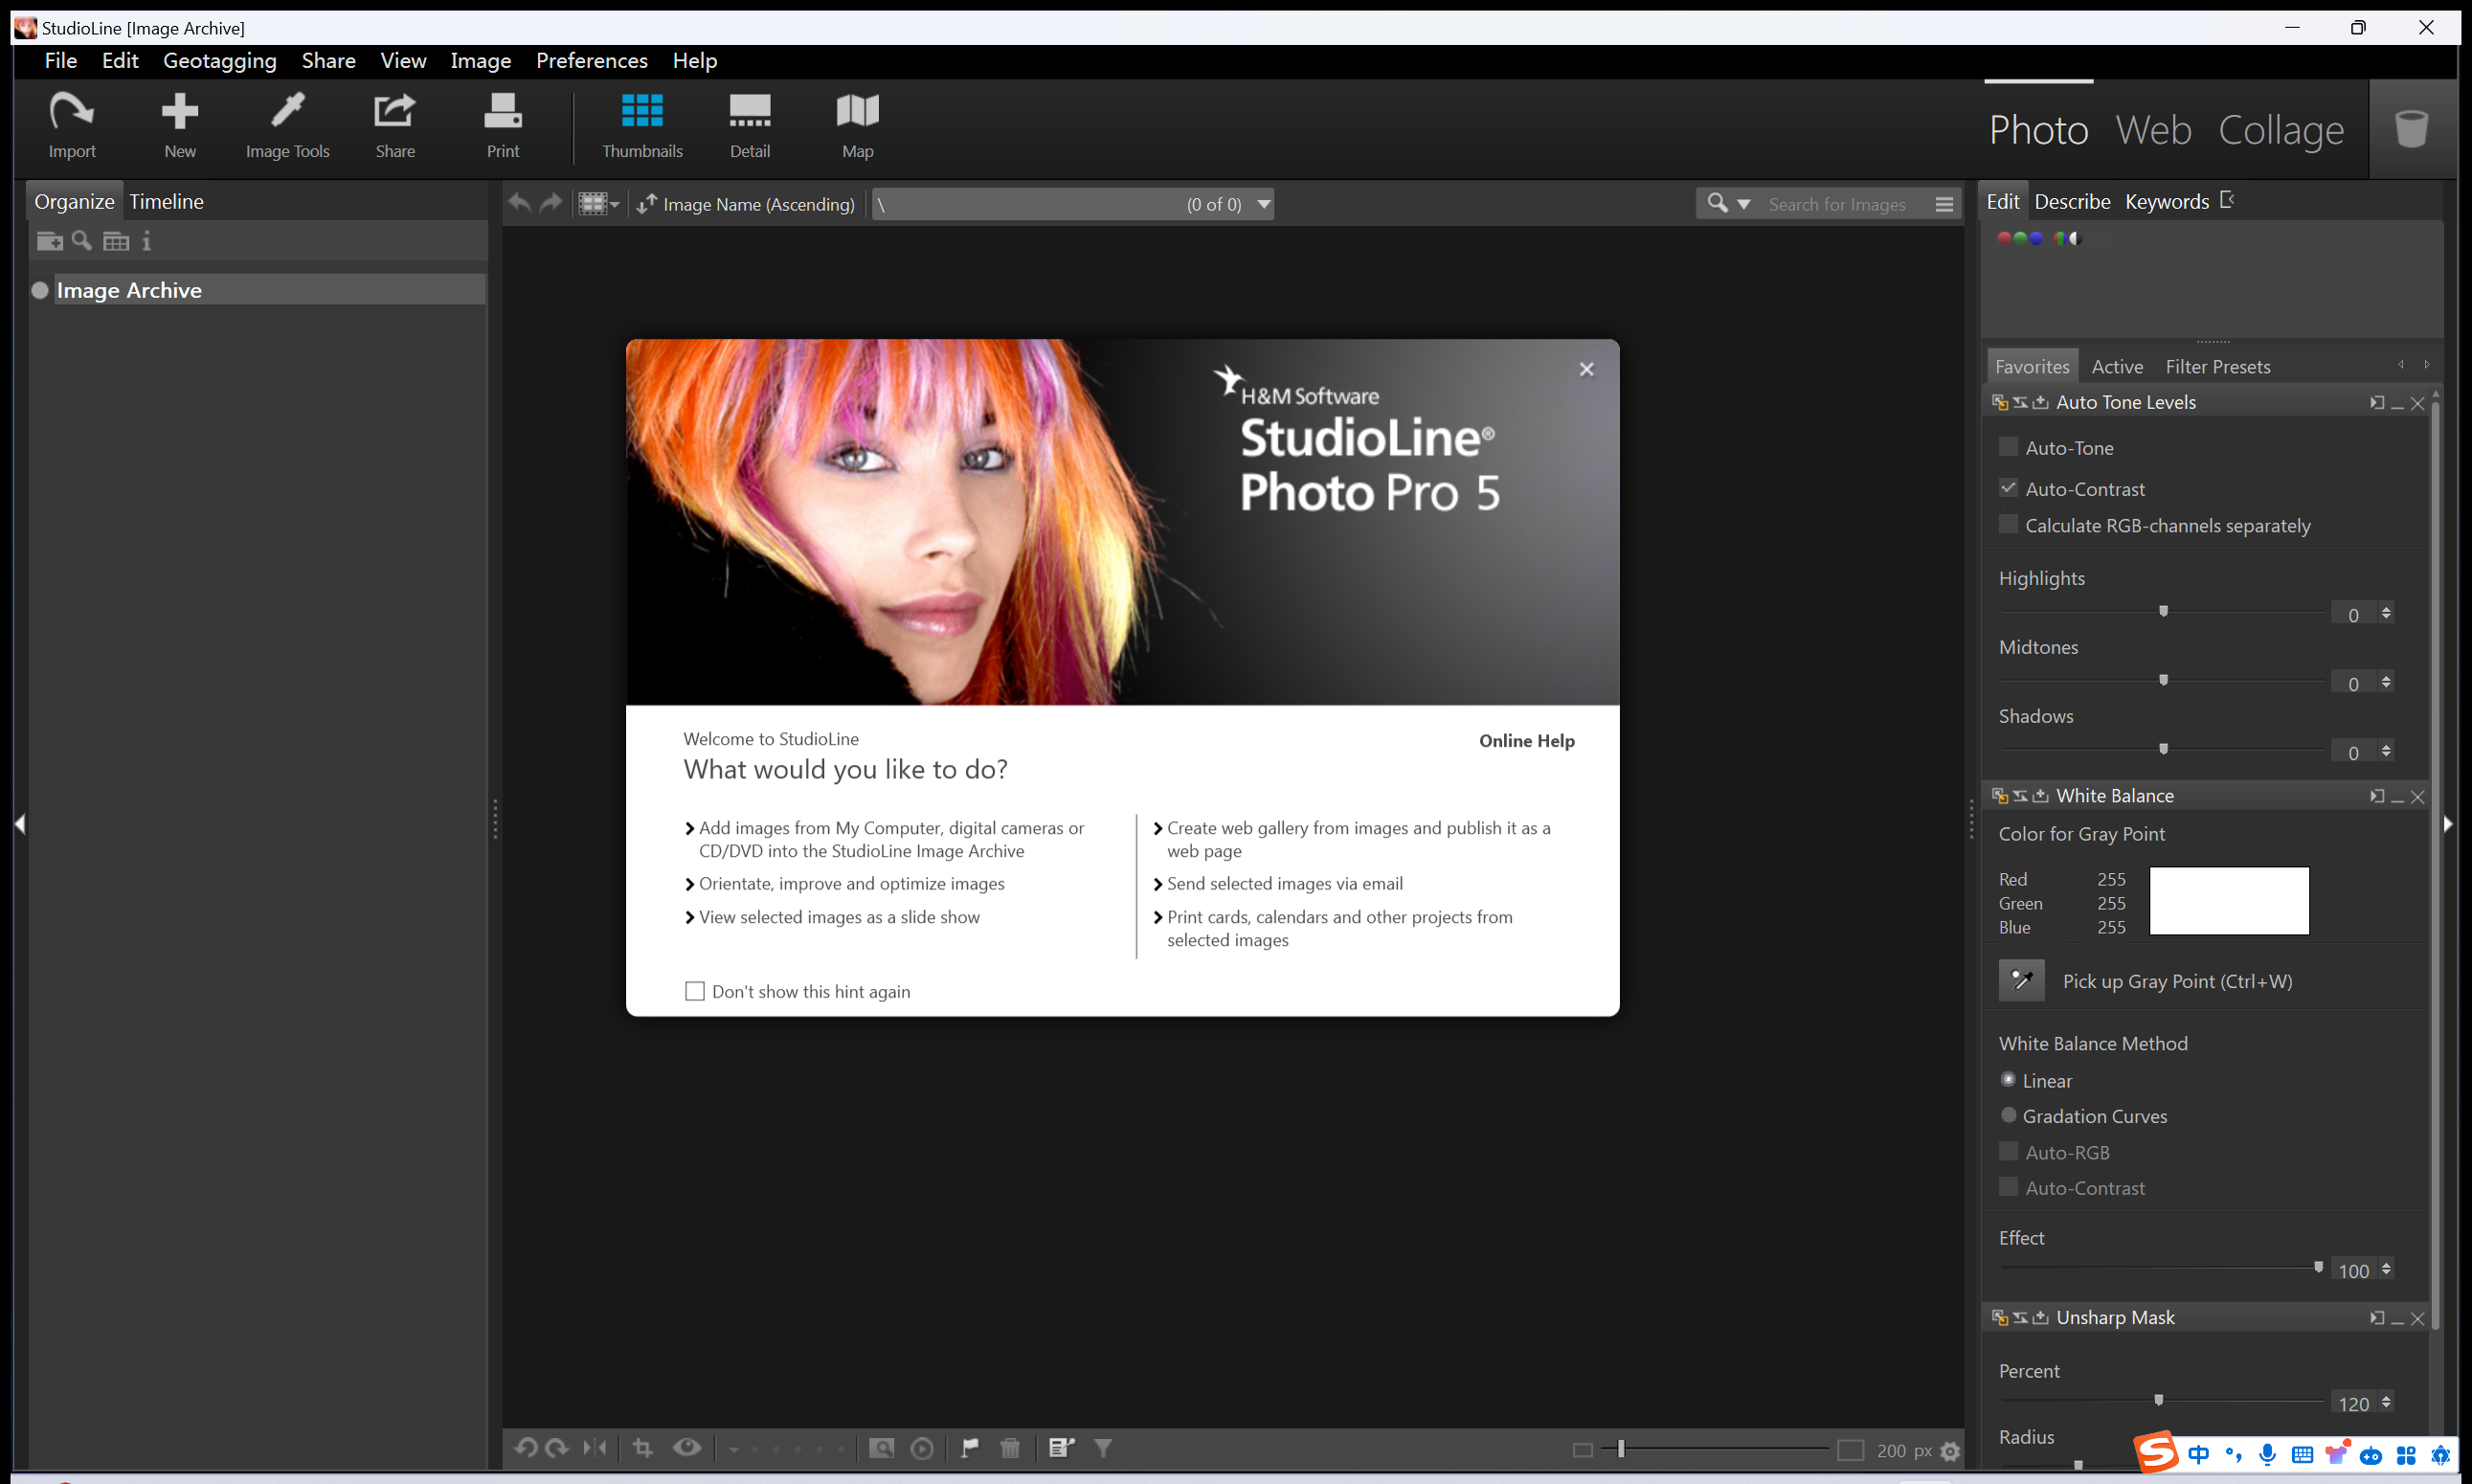This screenshot has width=2472, height=1484.
Task: Click the Print toolbar icon
Action: pos(502,124)
